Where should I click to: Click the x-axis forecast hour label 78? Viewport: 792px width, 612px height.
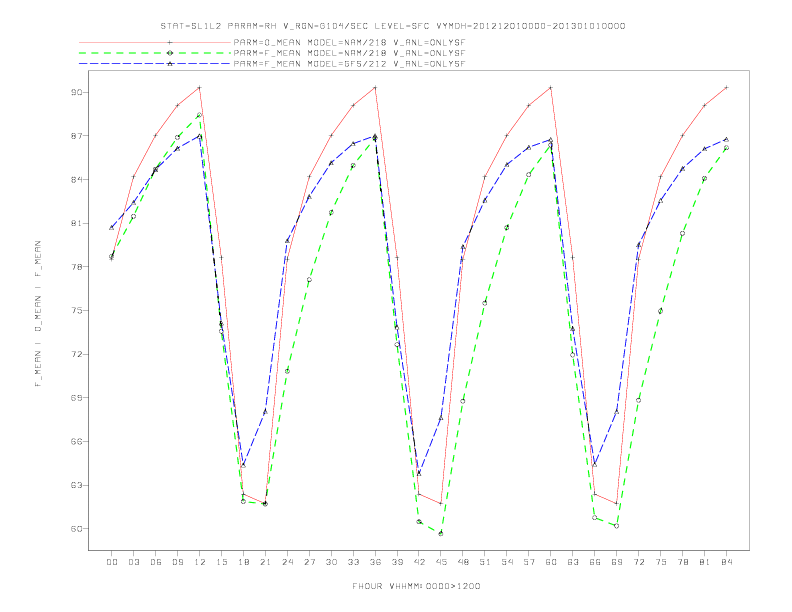pyautogui.click(x=683, y=562)
